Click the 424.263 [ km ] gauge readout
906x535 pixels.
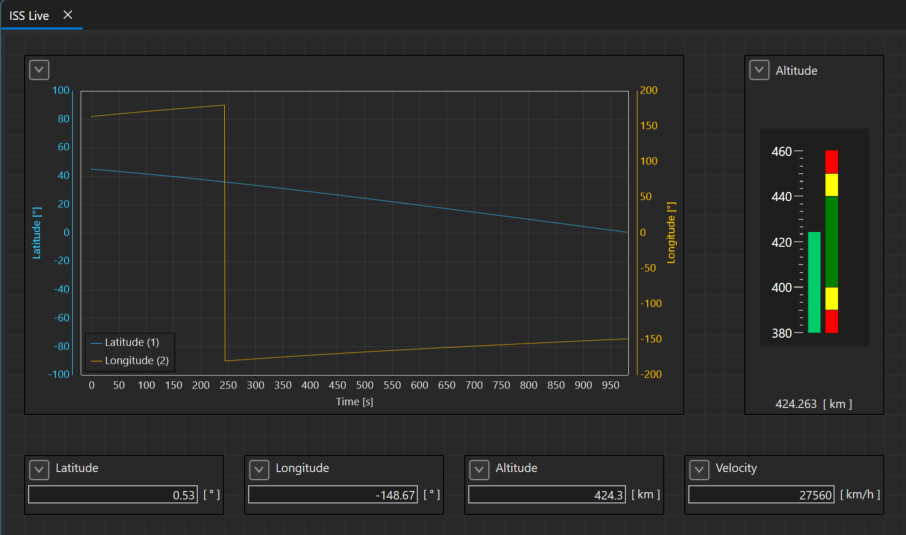tap(814, 404)
